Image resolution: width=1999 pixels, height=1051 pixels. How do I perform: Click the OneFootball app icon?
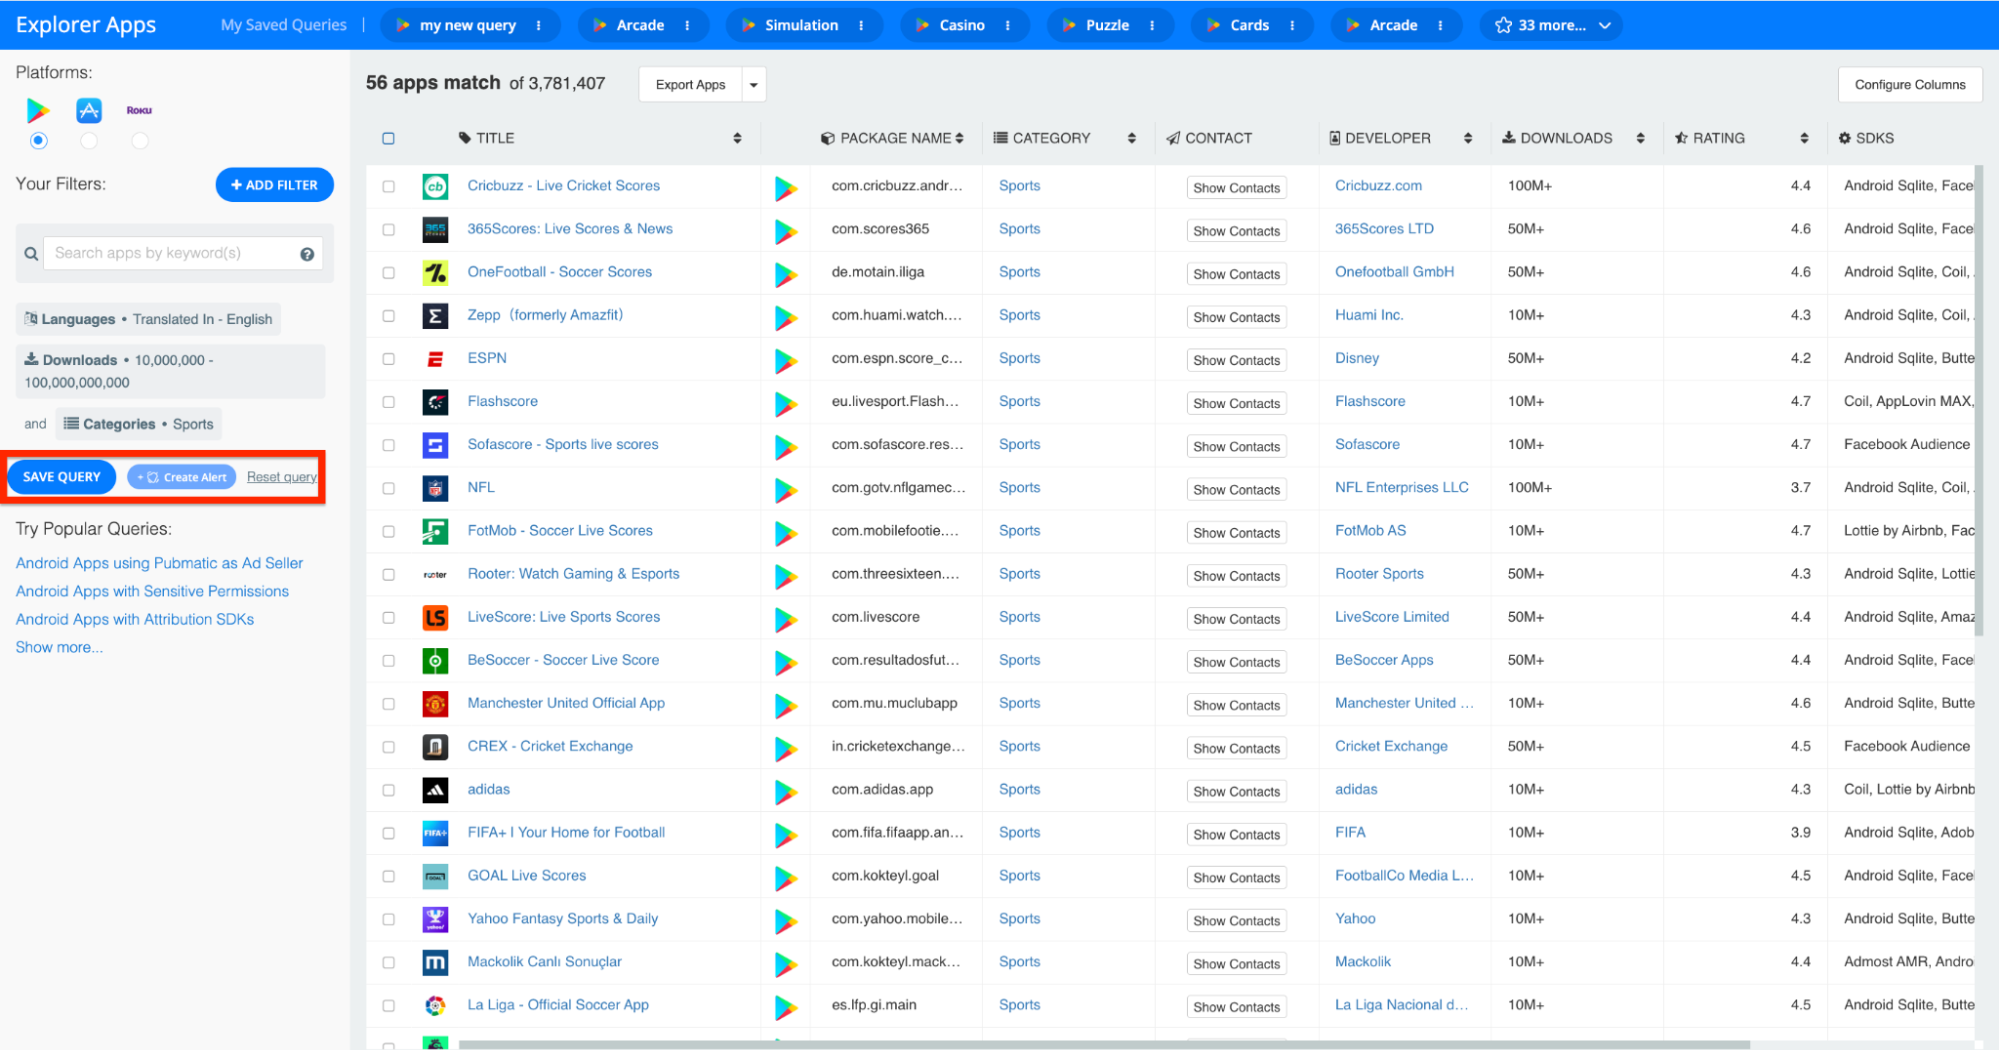tap(435, 272)
